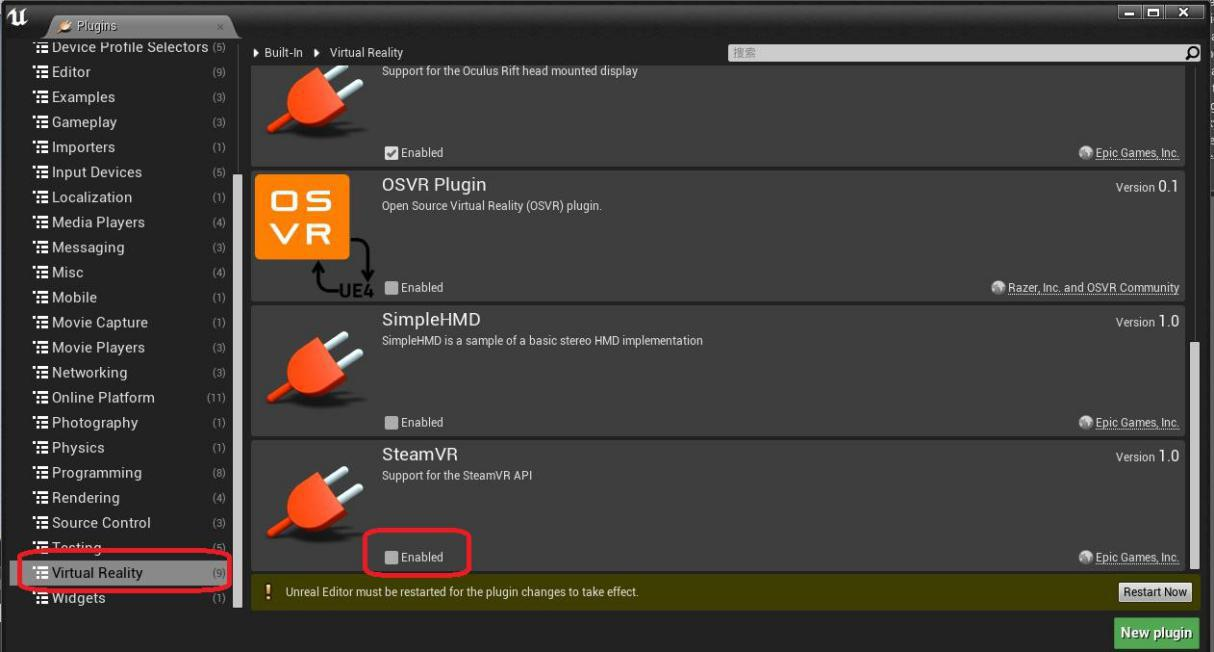Click the list icon beside Localization
1214x652 pixels.
point(40,197)
